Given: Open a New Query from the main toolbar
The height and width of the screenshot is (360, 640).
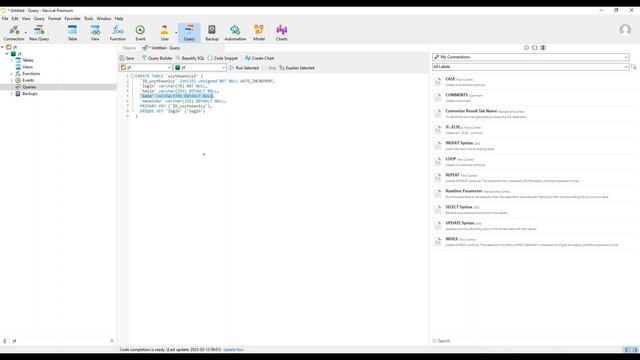Looking at the screenshot, I should click(x=39, y=33).
